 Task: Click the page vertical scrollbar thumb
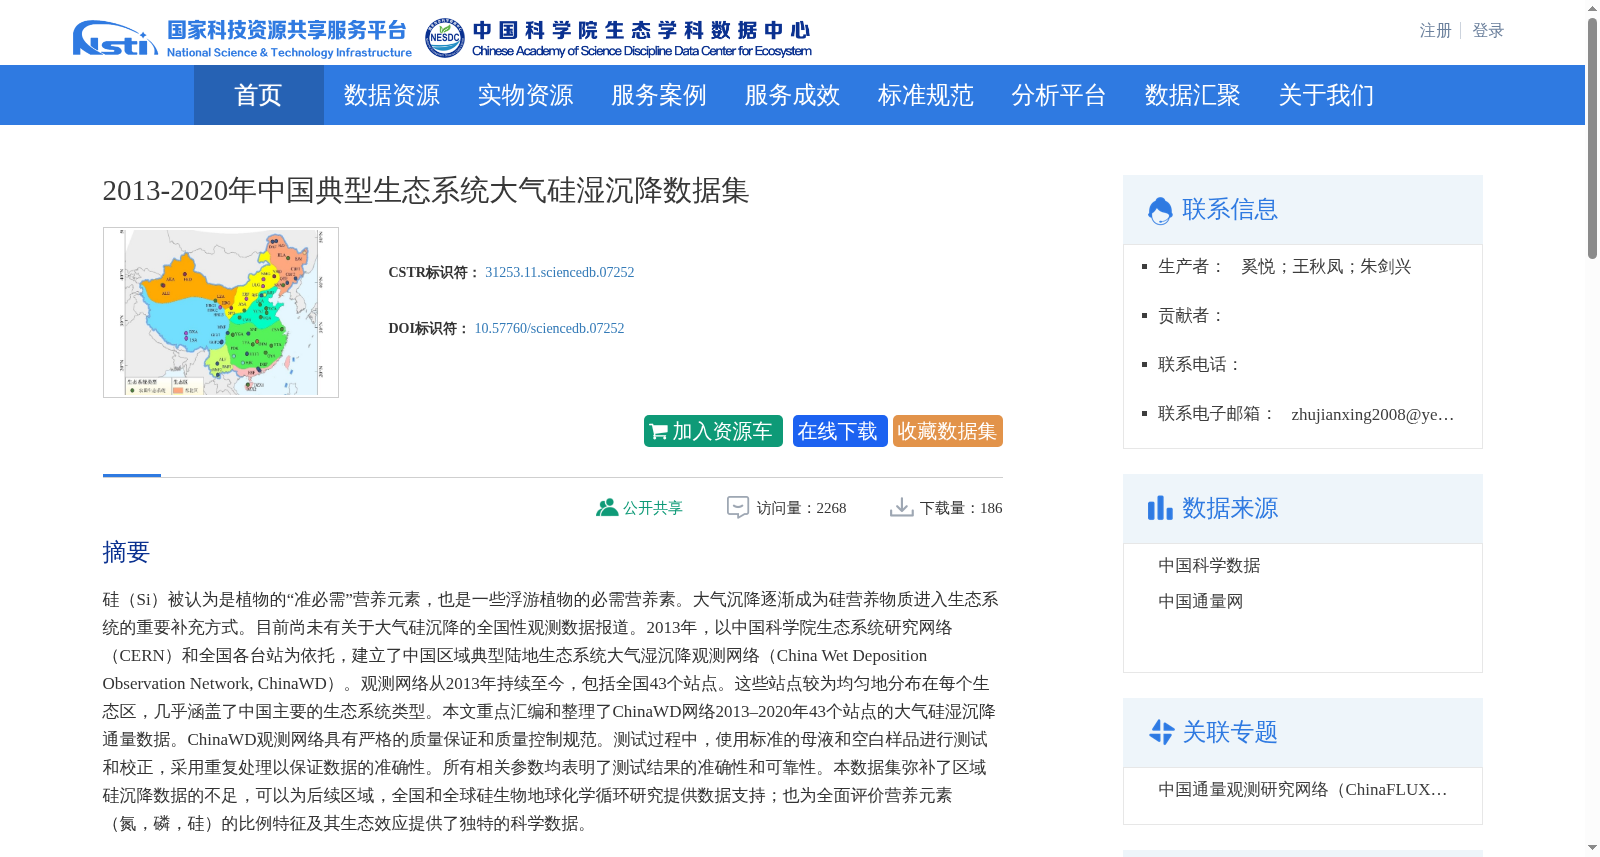click(x=1592, y=138)
